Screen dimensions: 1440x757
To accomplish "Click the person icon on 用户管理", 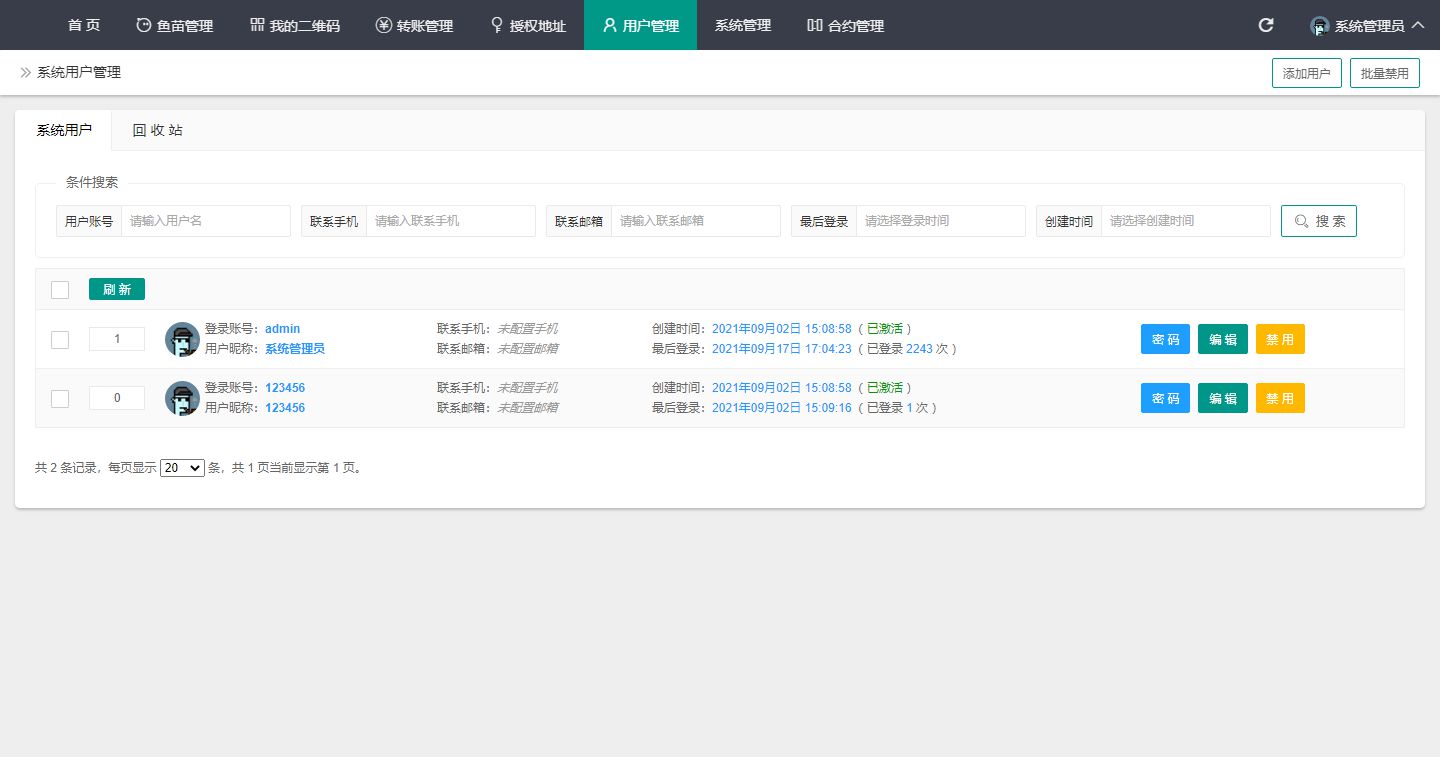I will (x=608, y=25).
